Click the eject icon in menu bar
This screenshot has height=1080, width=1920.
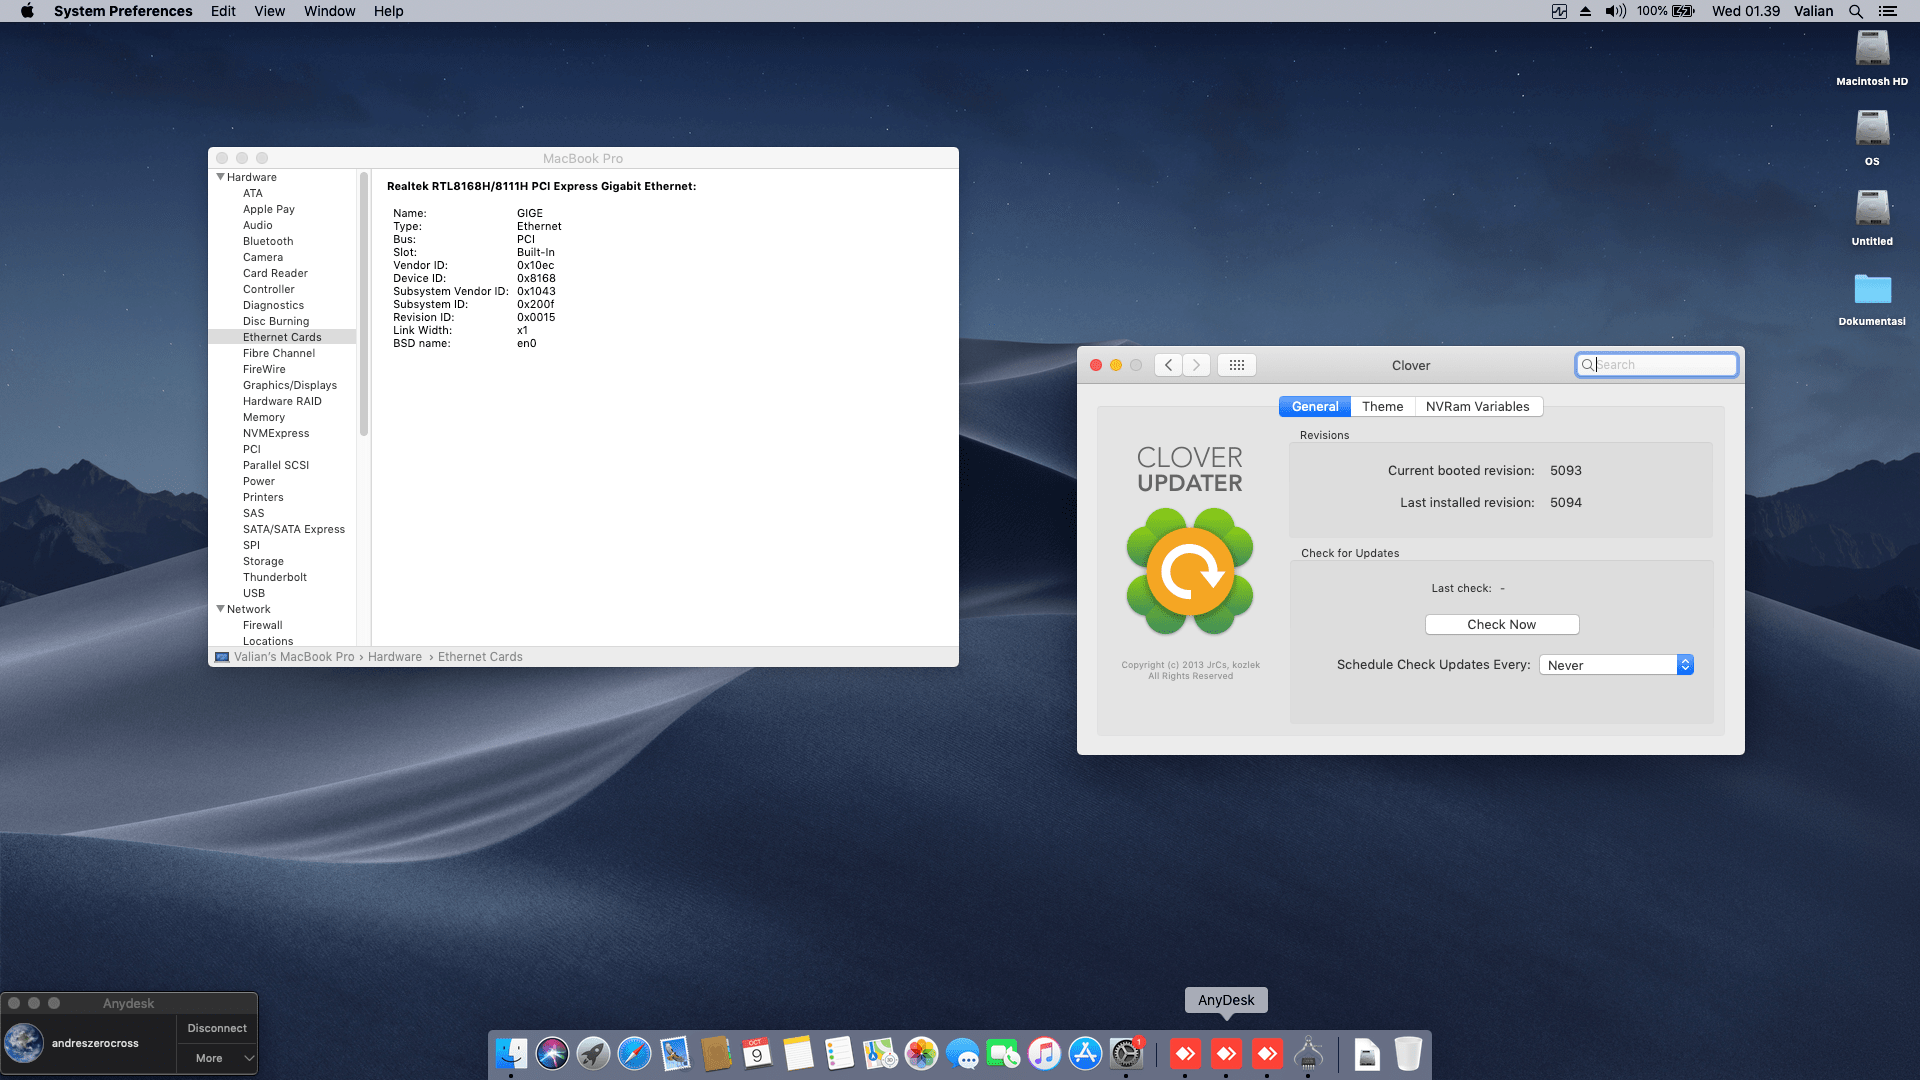(x=1586, y=11)
